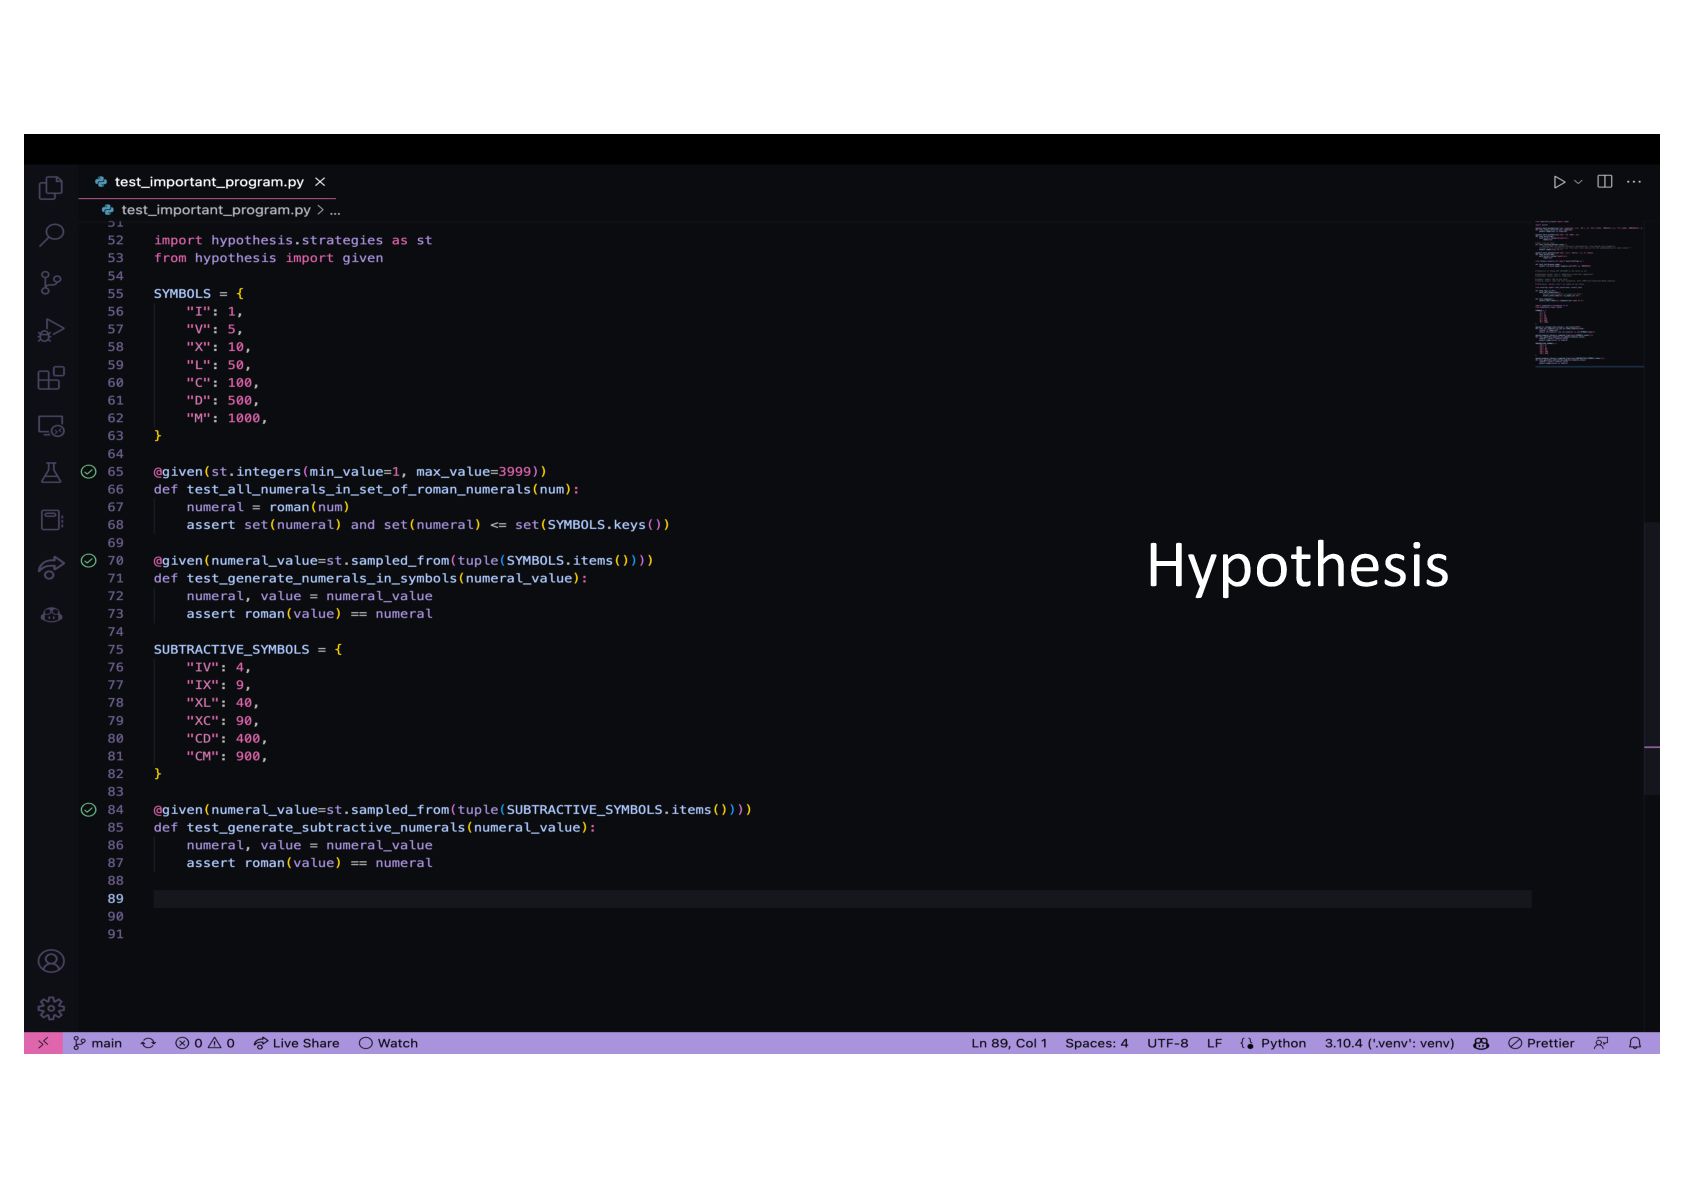Screen dimensions: 1684x1190
Task: Click the Prettier formatter status item
Action: click(1541, 1043)
